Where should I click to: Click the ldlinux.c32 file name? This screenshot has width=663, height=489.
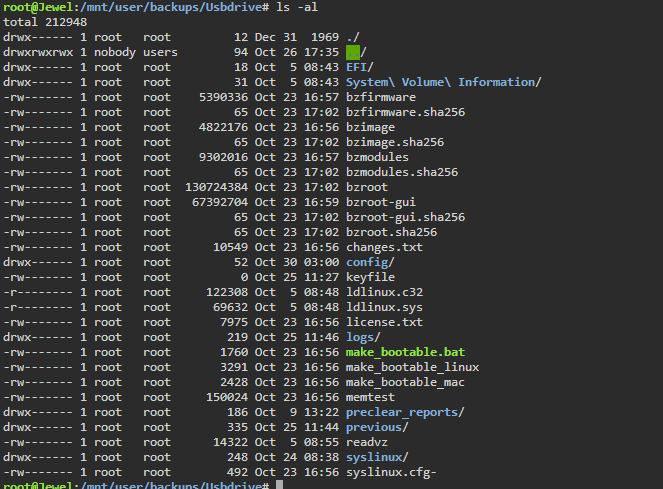point(384,292)
